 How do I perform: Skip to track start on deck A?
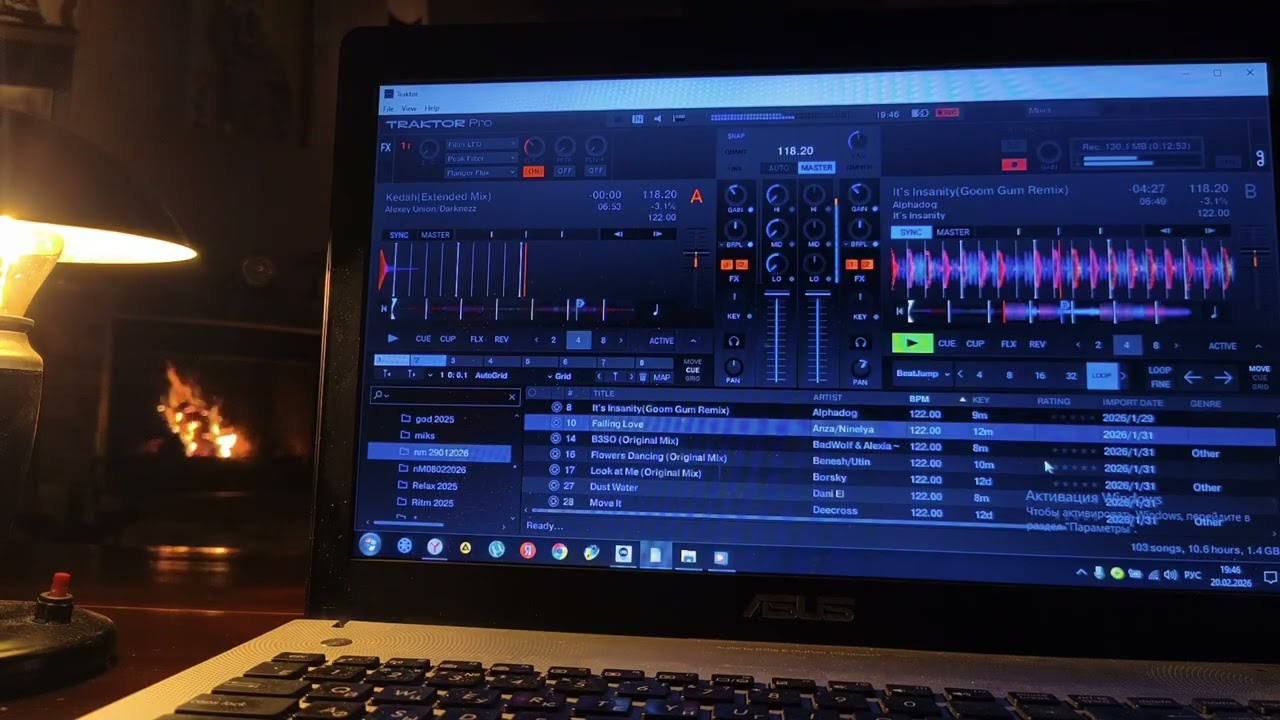coord(384,309)
